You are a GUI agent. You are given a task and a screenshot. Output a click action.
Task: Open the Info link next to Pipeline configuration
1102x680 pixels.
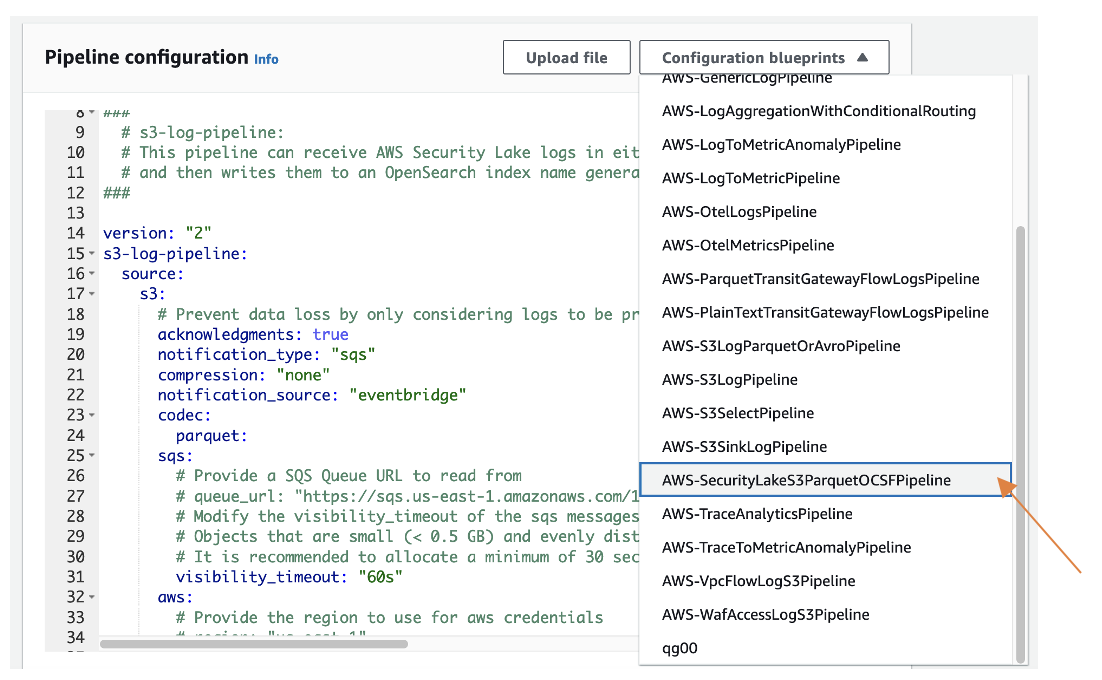pyautogui.click(x=266, y=60)
